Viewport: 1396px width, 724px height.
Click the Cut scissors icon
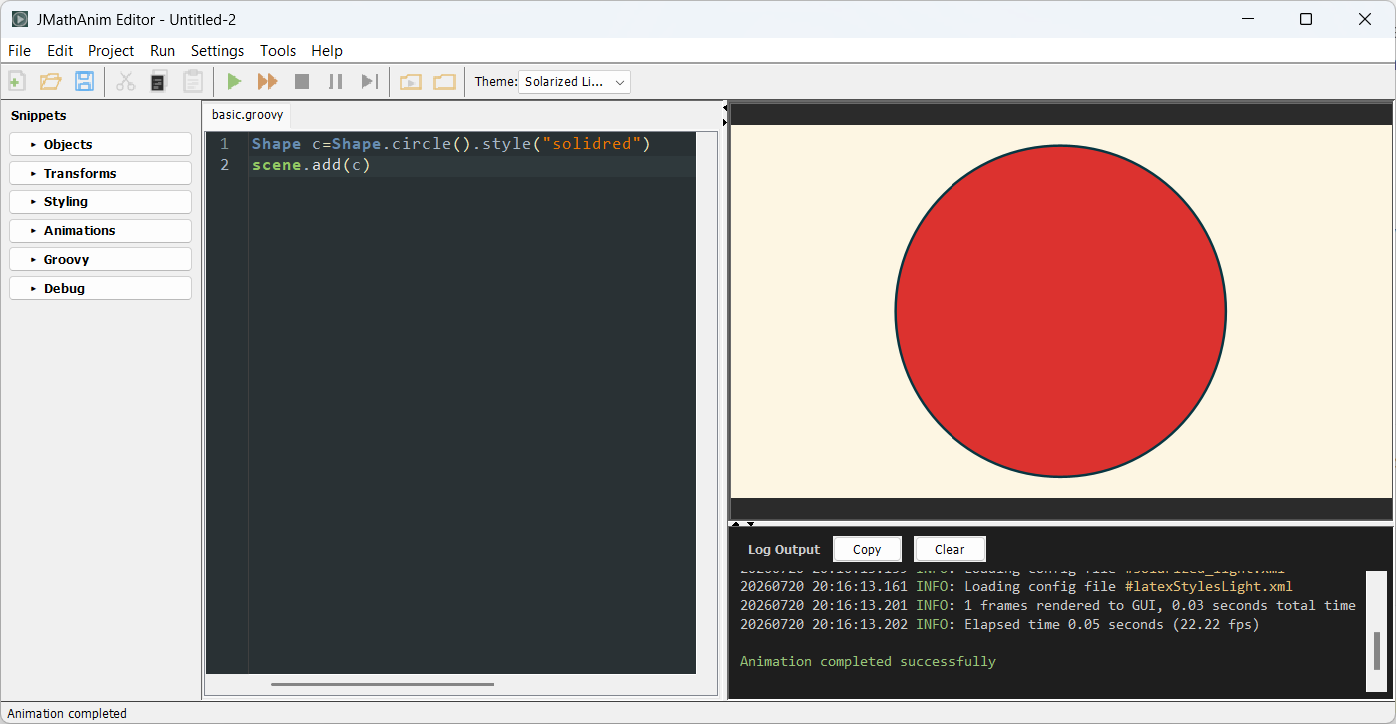pyautogui.click(x=125, y=82)
